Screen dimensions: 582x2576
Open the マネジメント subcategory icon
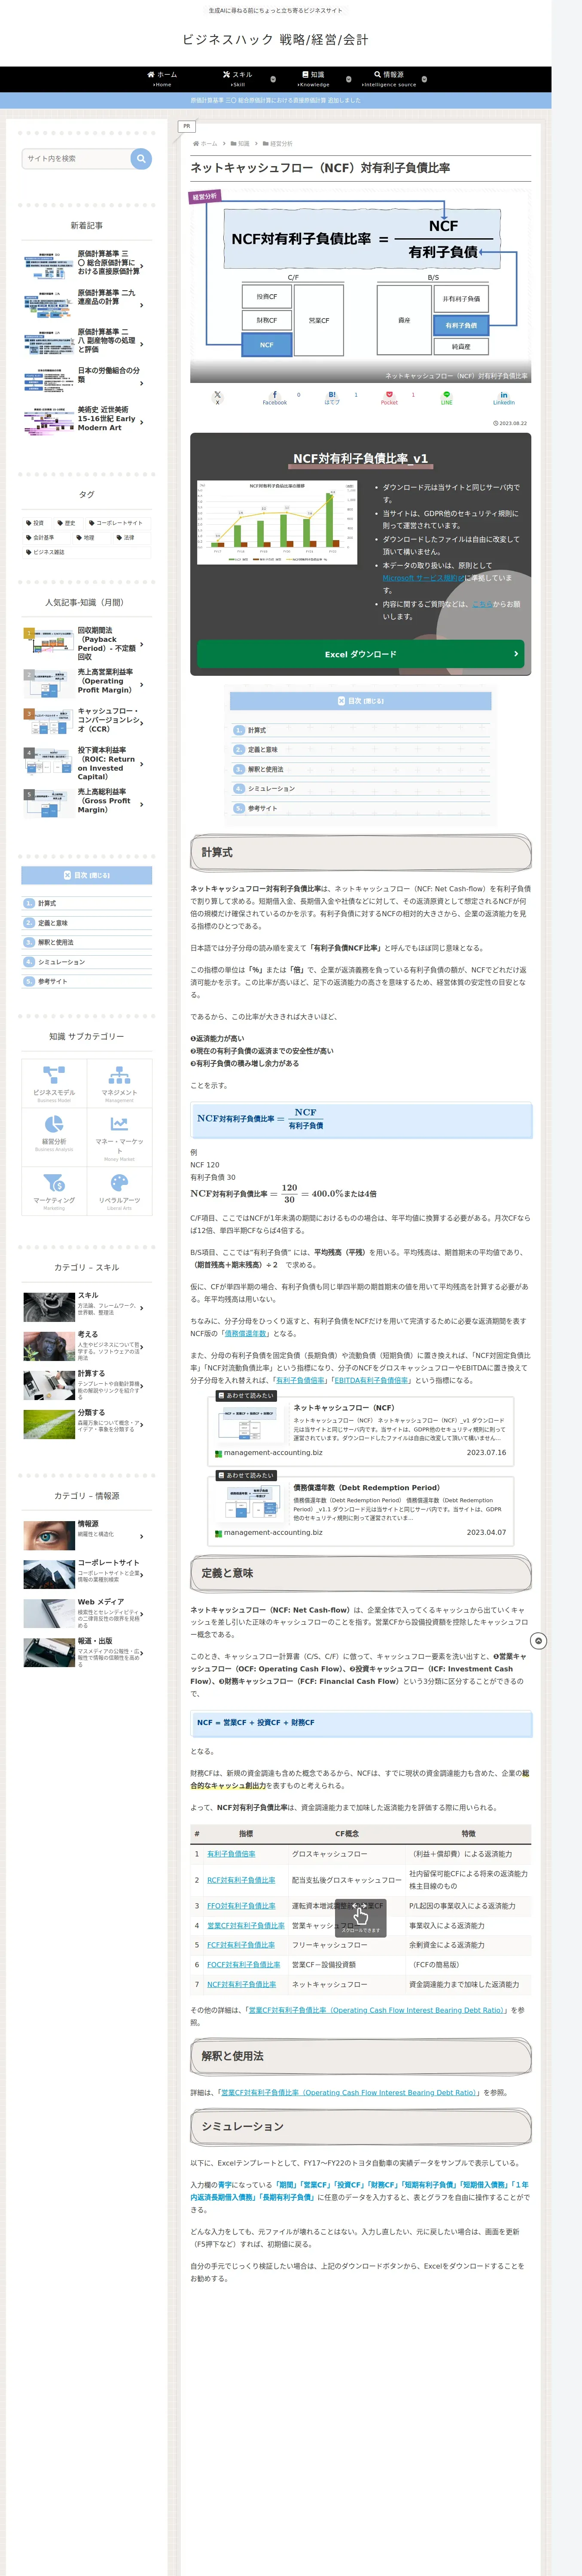coord(119,1084)
